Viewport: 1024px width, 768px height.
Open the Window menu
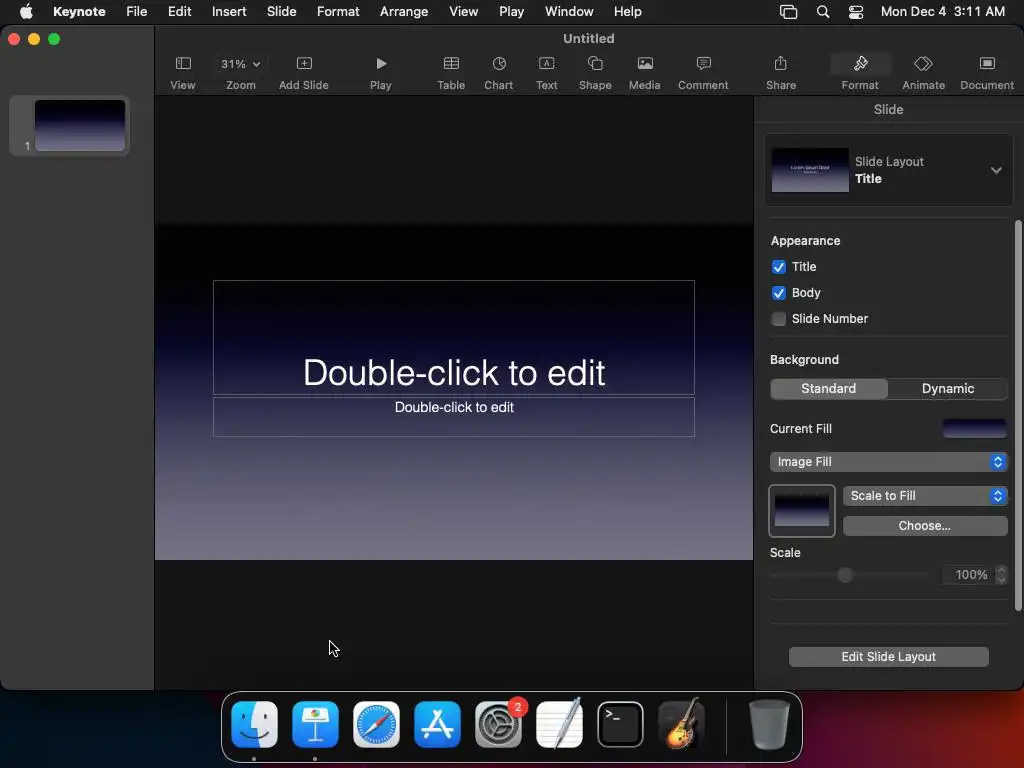(569, 12)
